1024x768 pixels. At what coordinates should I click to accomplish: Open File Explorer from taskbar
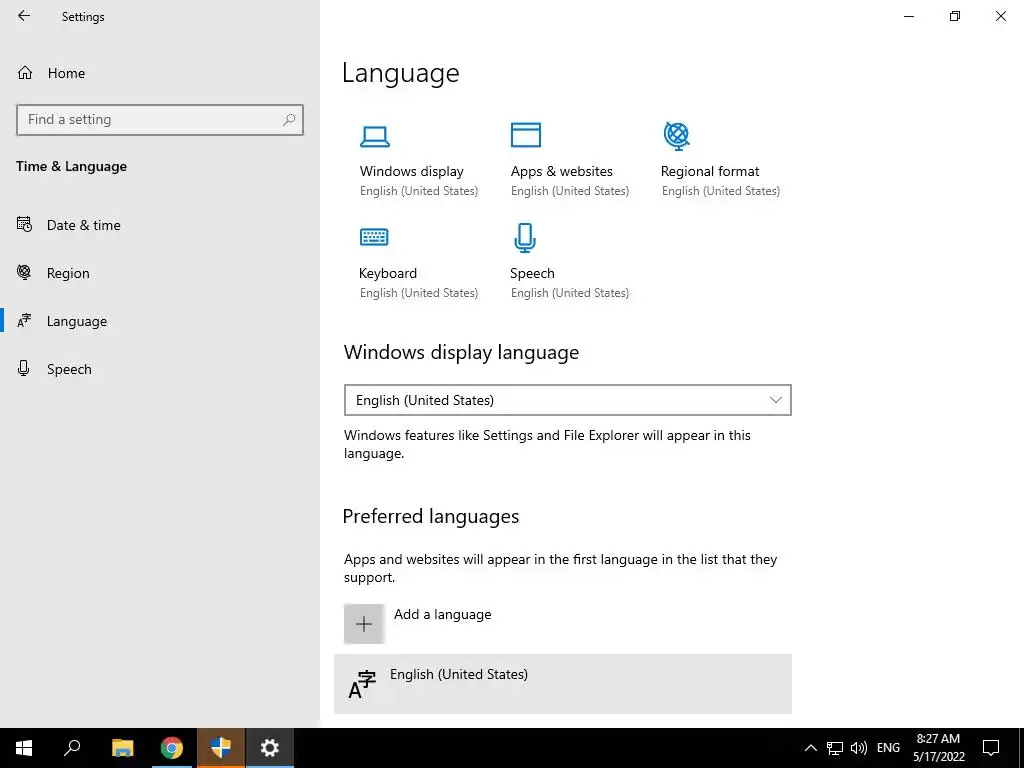122,748
